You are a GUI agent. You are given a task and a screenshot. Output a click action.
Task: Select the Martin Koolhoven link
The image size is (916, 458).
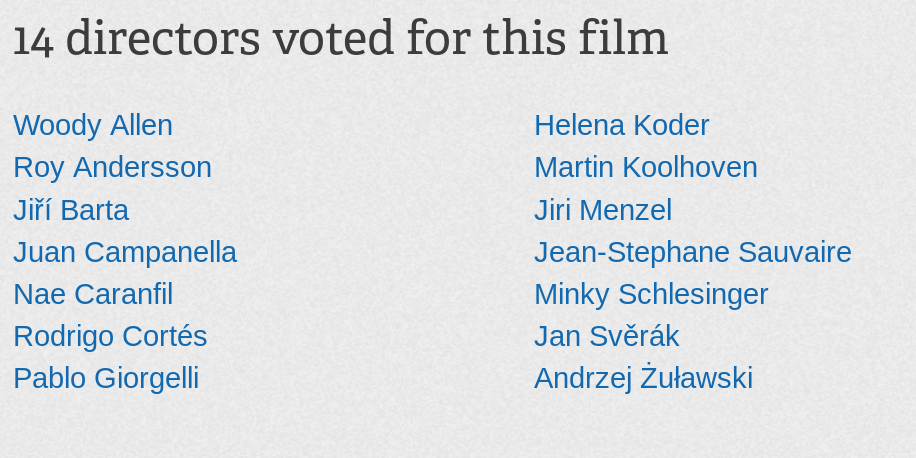pyautogui.click(x=646, y=168)
